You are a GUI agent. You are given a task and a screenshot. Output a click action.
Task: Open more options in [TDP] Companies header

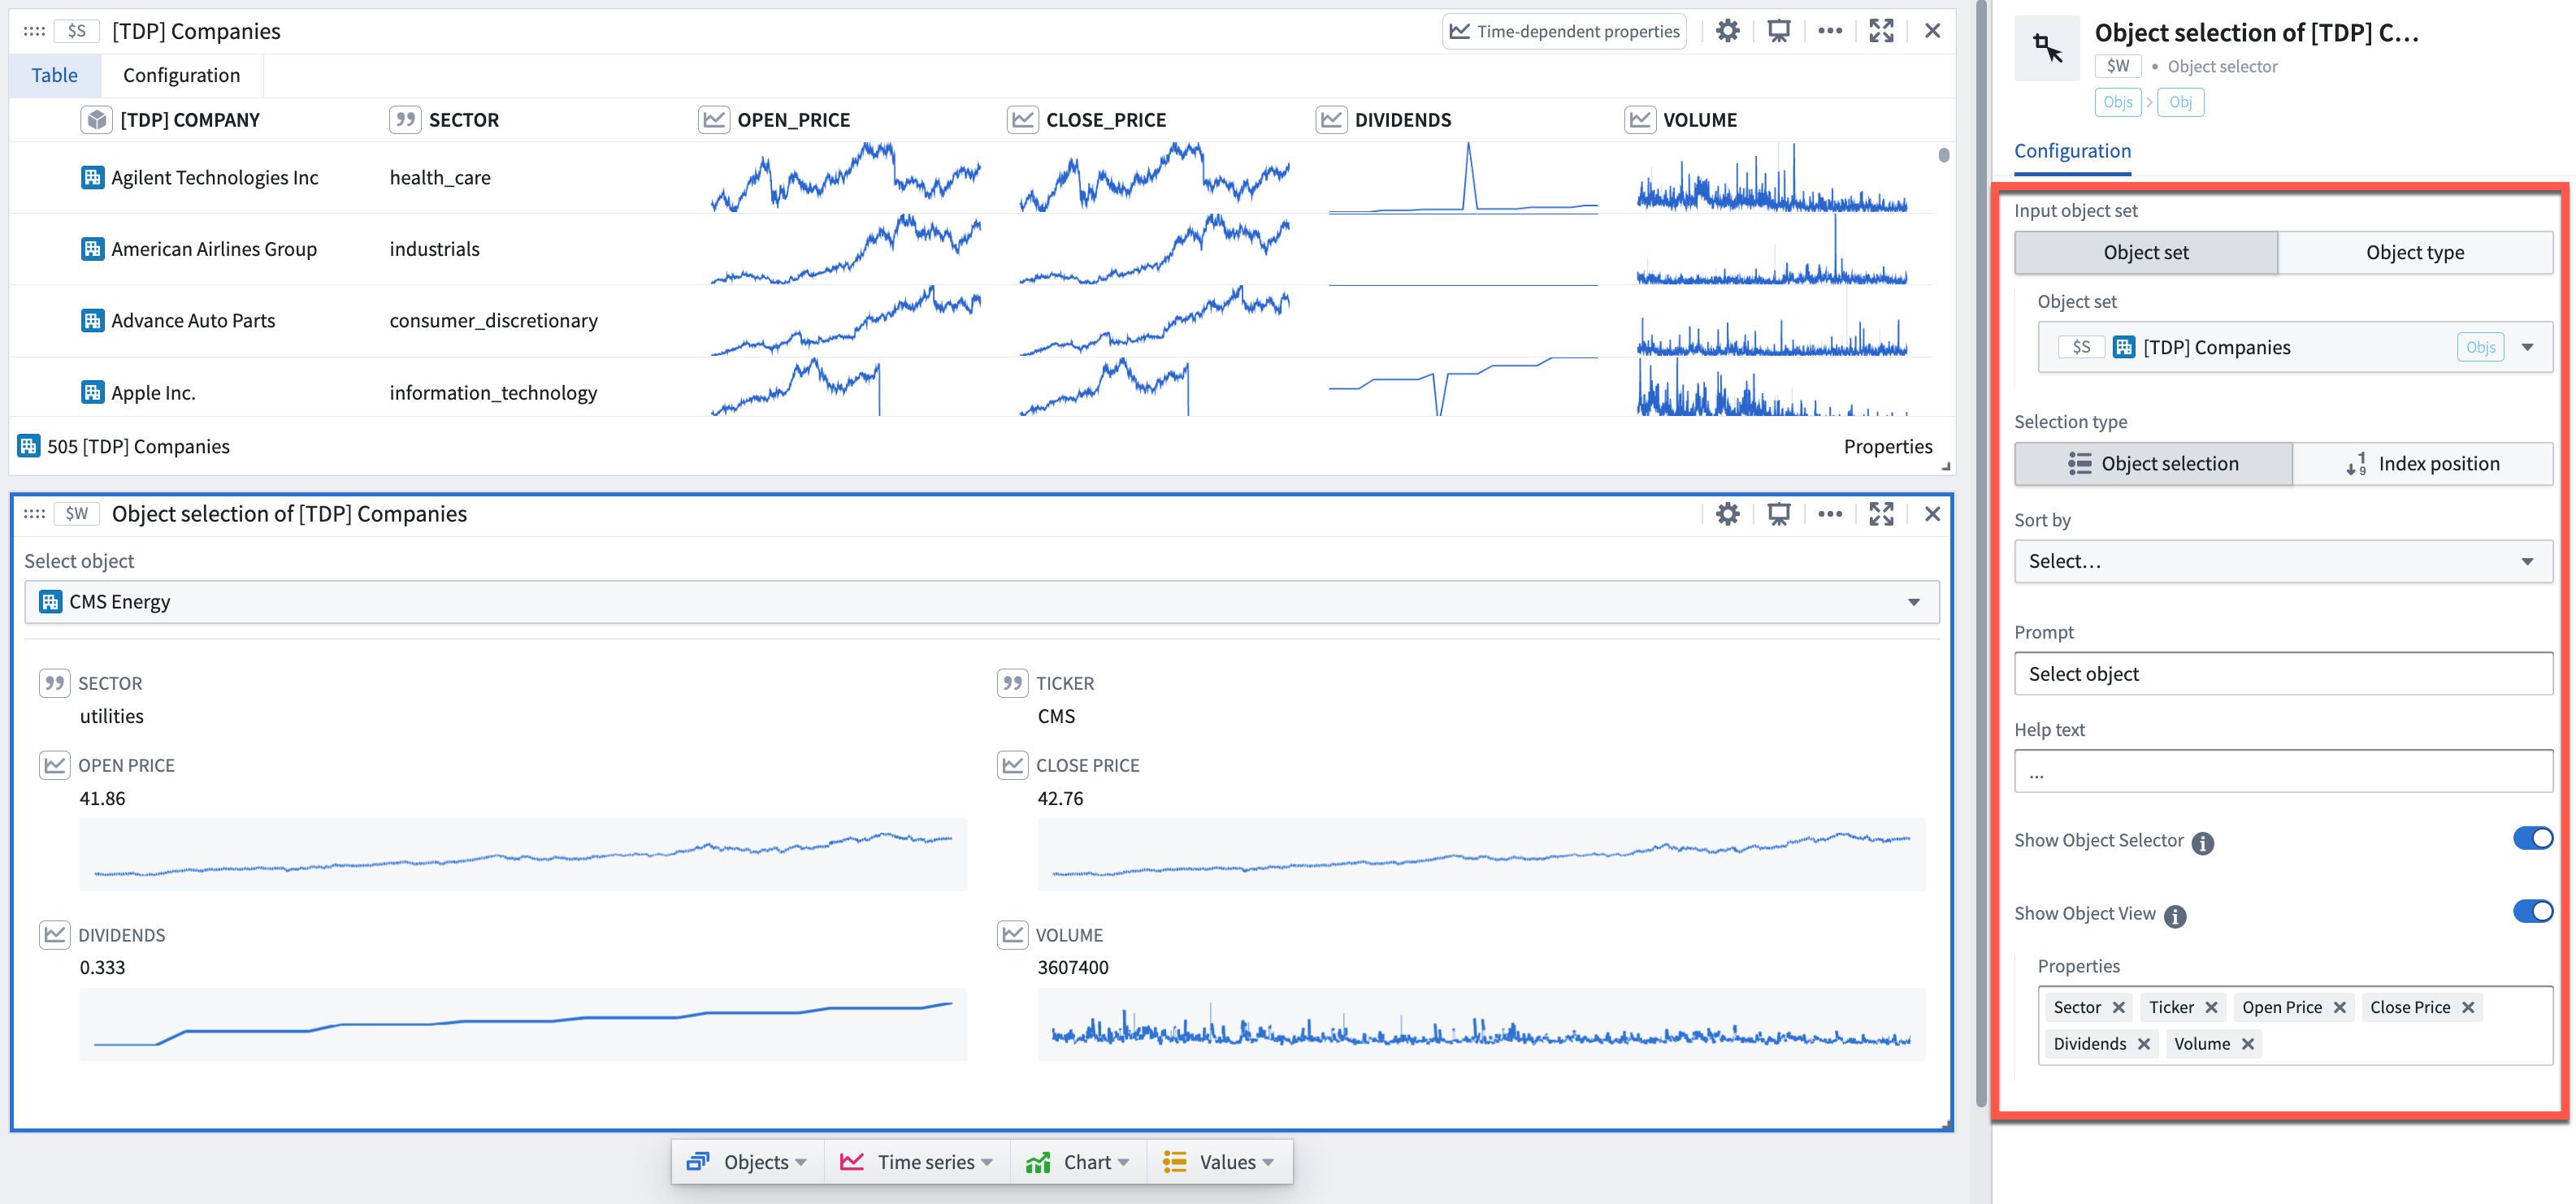tap(1829, 31)
